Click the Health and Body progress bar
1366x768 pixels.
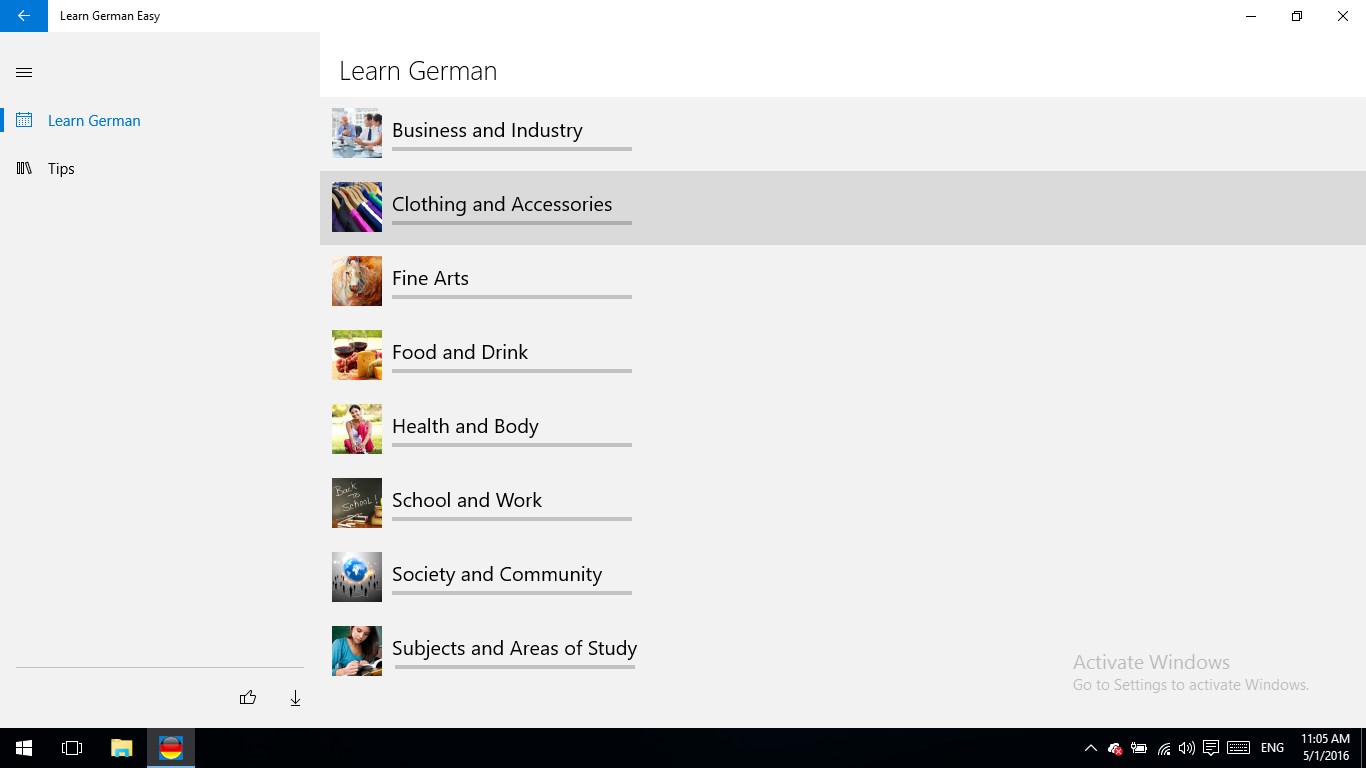[512, 445]
